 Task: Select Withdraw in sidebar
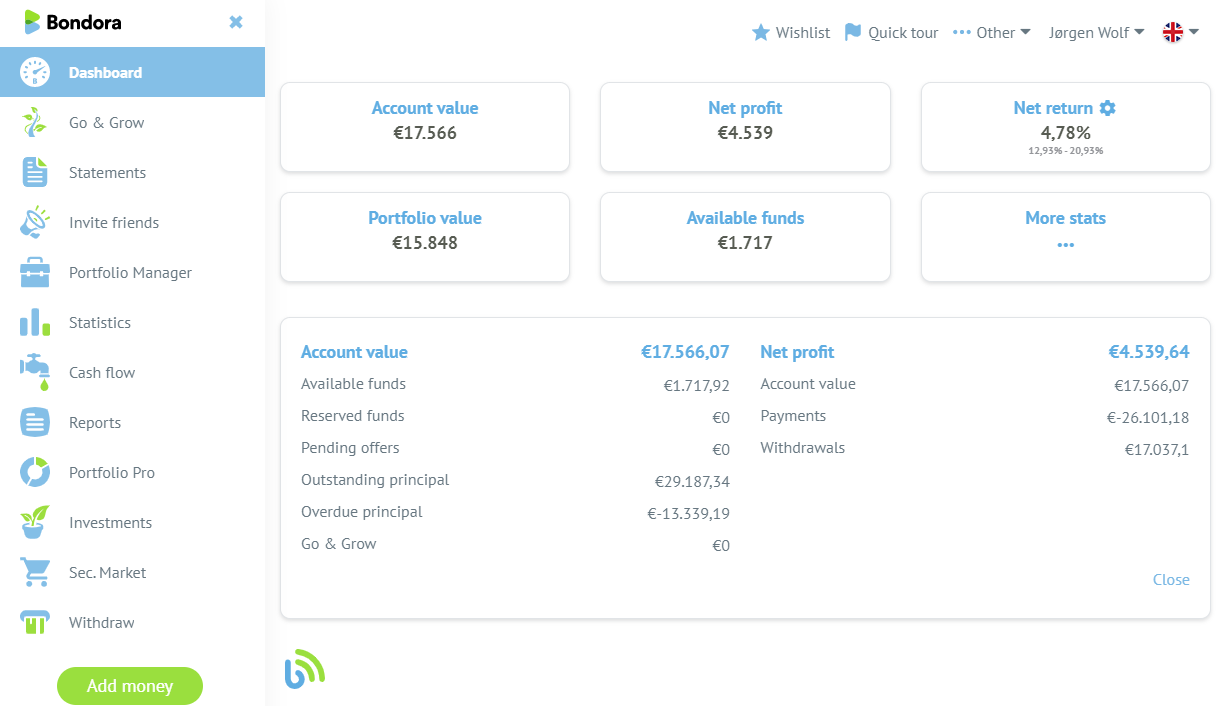tap(132, 622)
